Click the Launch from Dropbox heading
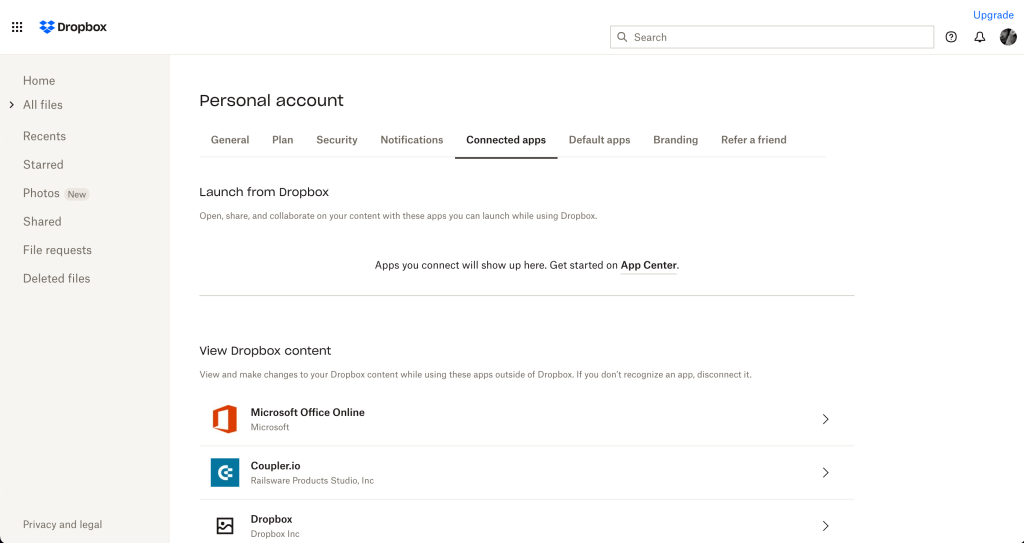 click(264, 192)
